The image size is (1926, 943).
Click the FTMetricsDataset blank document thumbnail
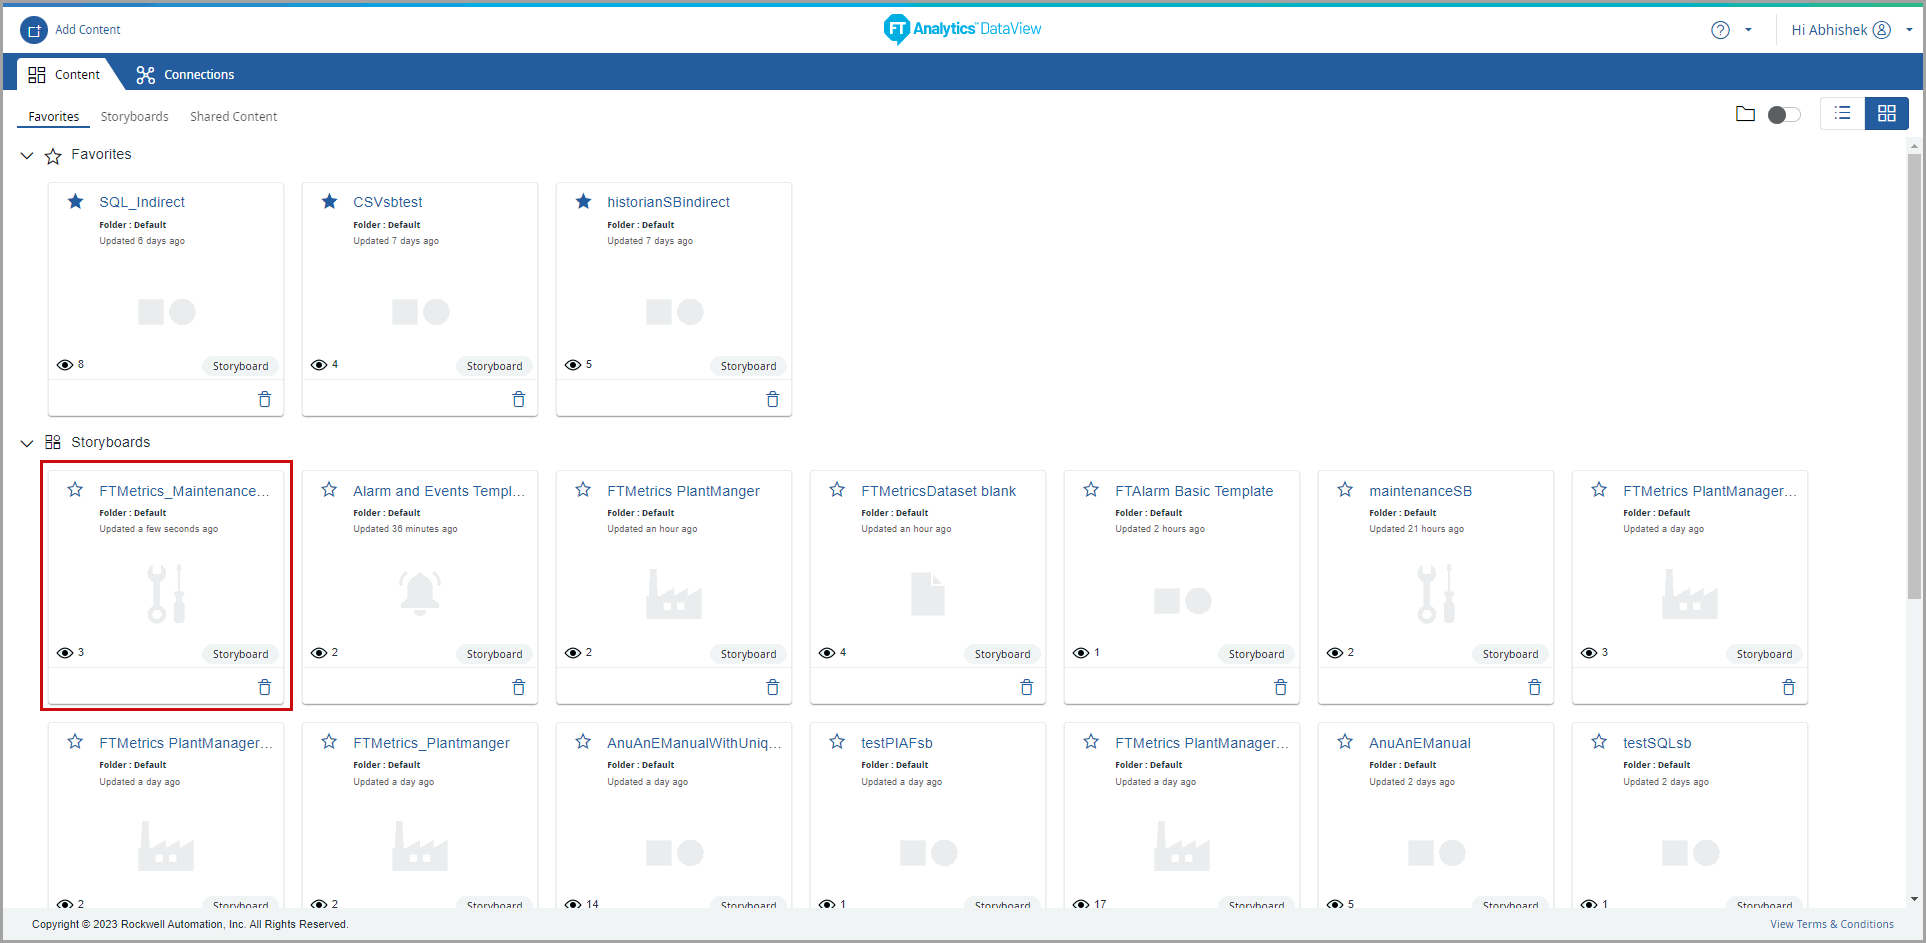(x=928, y=594)
